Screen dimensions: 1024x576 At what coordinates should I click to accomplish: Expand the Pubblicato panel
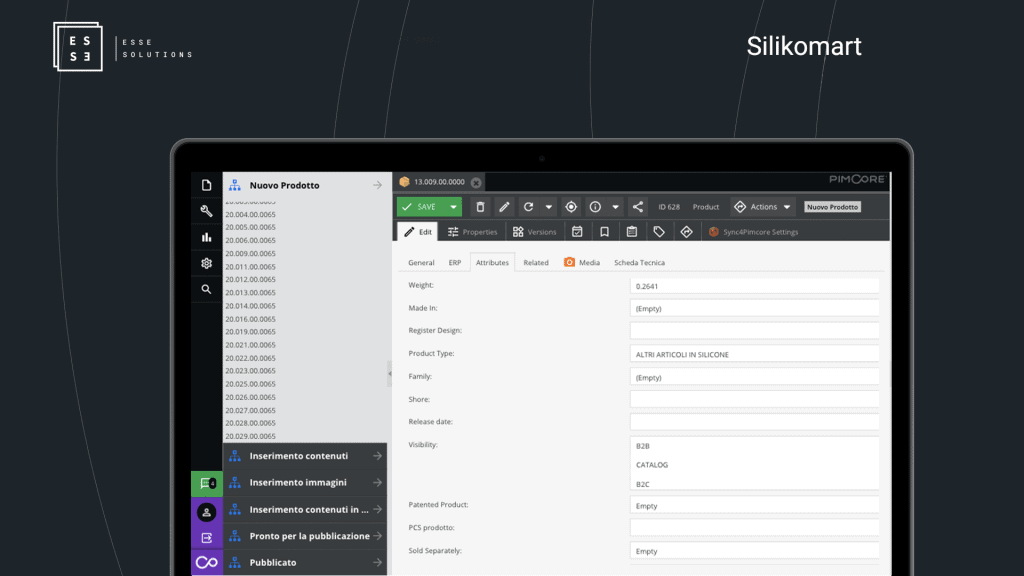(x=305, y=562)
